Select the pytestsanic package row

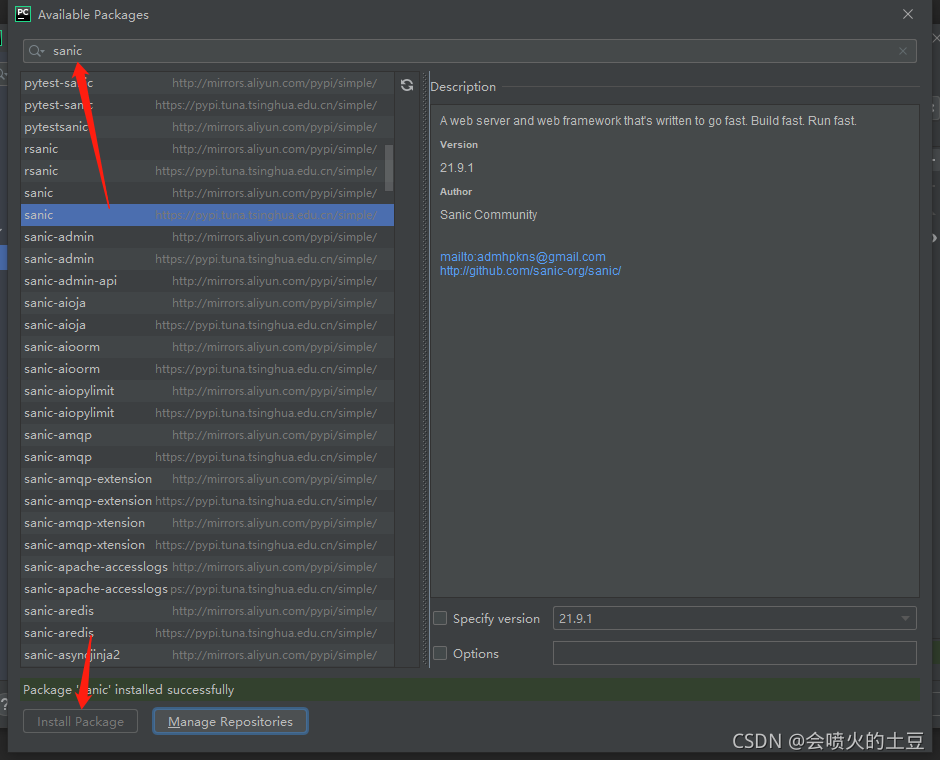tap(207, 127)
